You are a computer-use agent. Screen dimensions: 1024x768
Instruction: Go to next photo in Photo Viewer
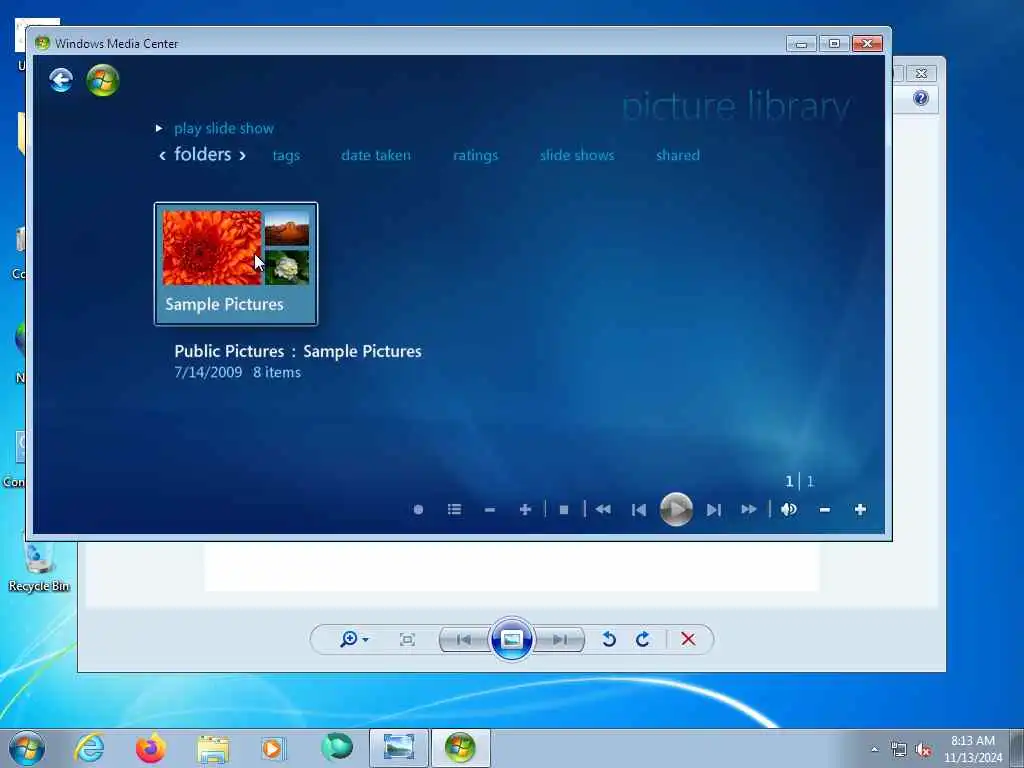[x=560, y=639]
